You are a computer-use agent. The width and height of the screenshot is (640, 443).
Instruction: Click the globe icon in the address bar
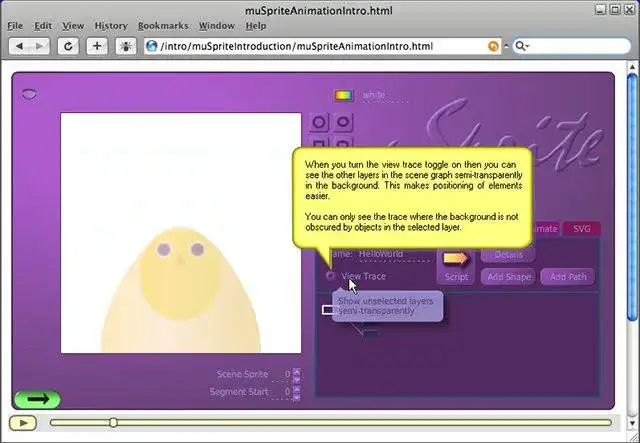(x=152, y=46)
